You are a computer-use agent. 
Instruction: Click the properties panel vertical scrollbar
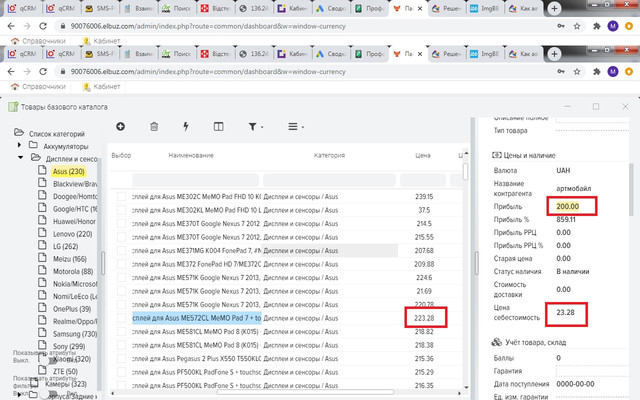[x=631, y=190]
